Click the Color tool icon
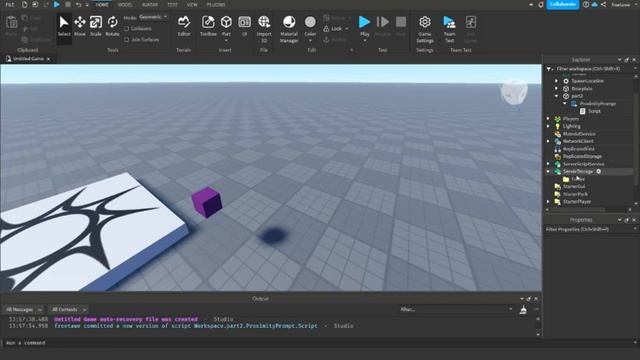The image size is (640, 360). [x=310, y=22]
